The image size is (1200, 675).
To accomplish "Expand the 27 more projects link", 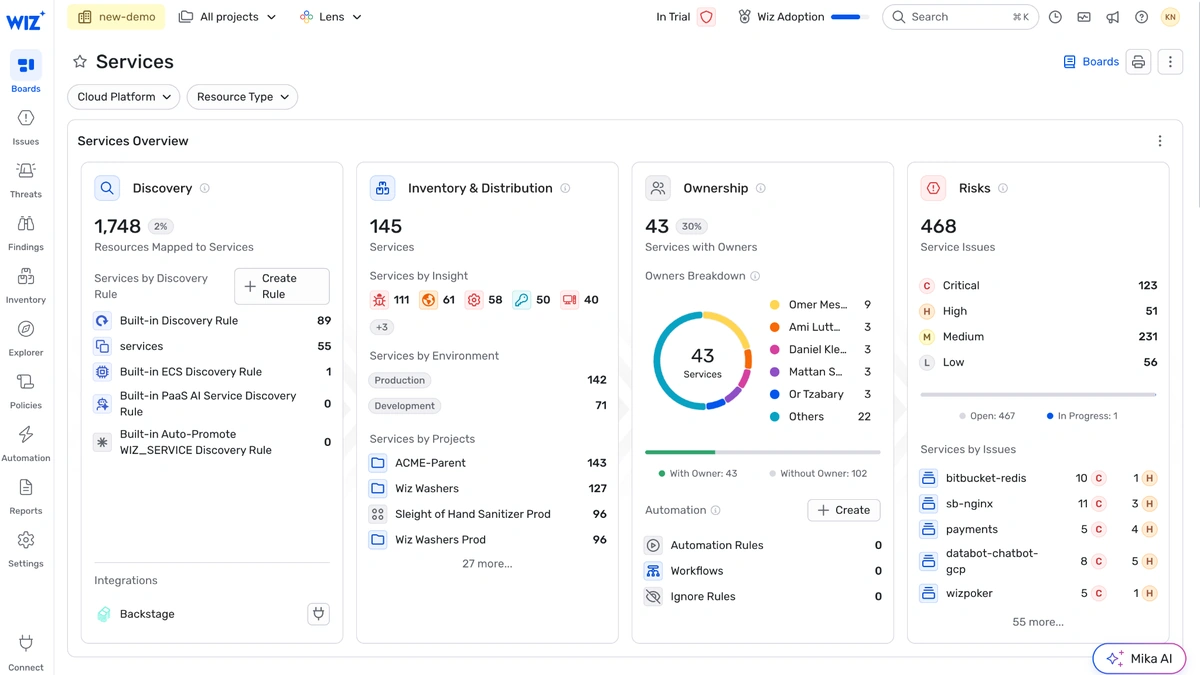I will (x=487, y=564).
